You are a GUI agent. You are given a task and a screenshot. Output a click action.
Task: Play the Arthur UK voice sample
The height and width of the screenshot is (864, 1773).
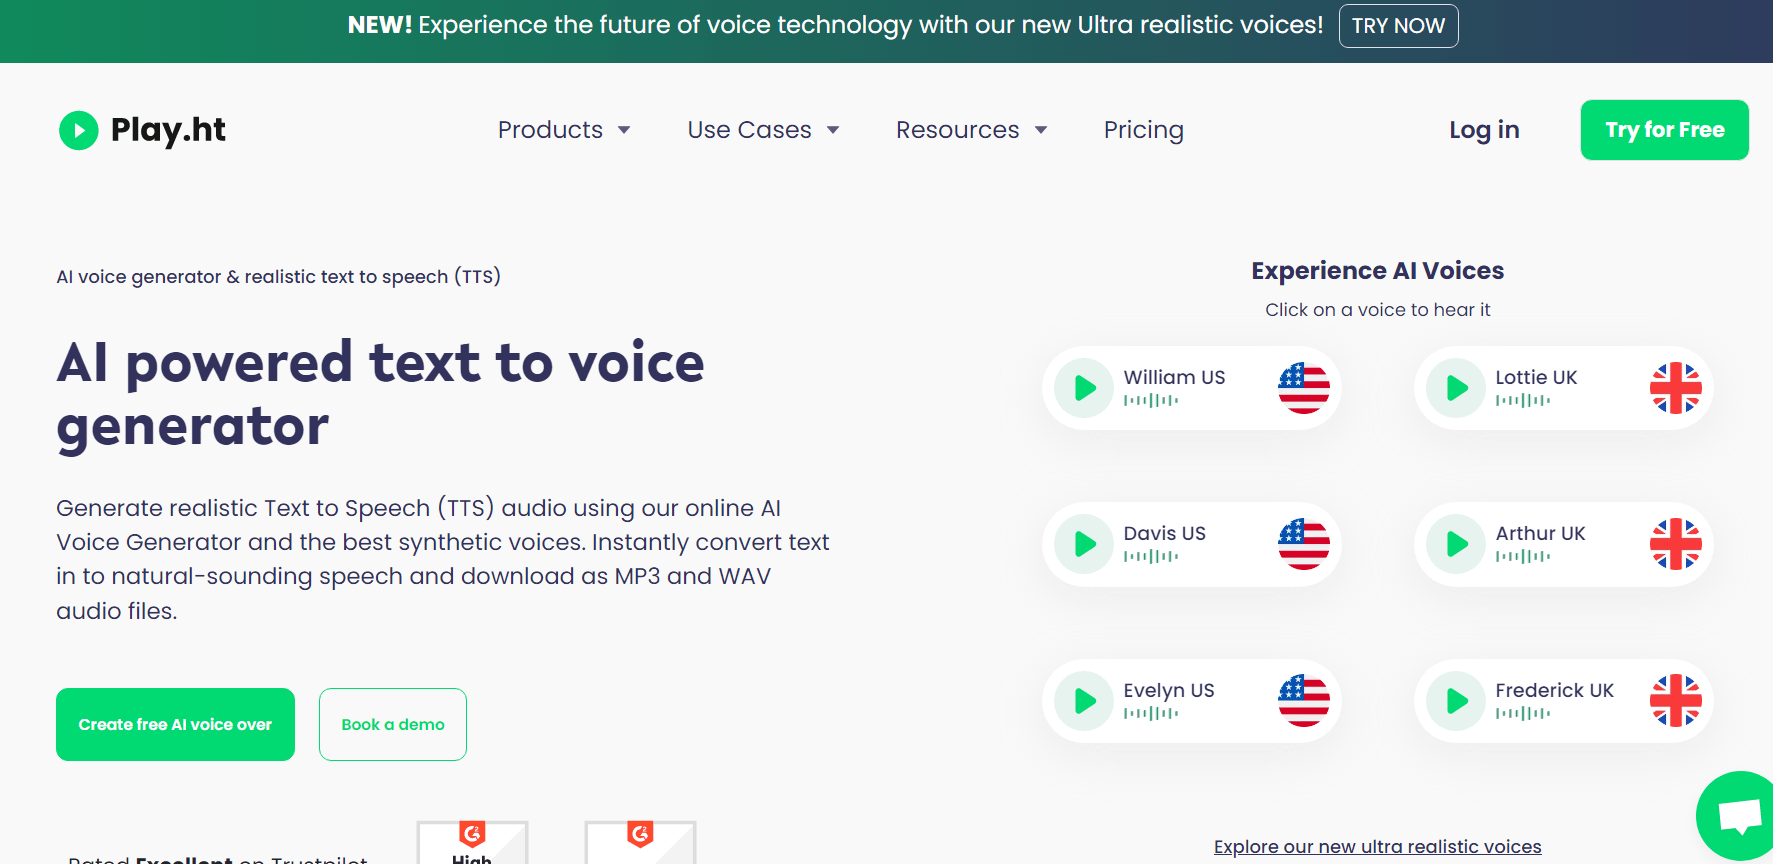(x=1456, y=544)
